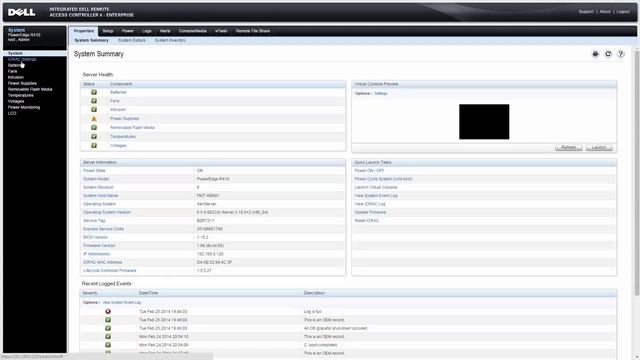Click the 'XenServer' Operating System value
This screenshot has height=360, width=640.
(207, 204)
